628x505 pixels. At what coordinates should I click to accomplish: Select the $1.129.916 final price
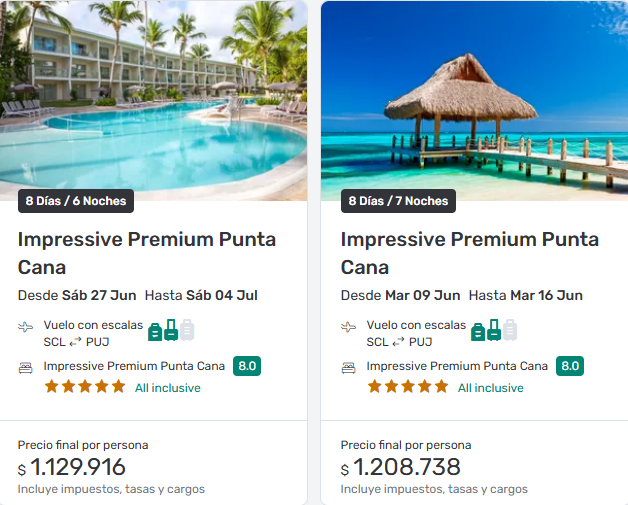click(78, 467)
